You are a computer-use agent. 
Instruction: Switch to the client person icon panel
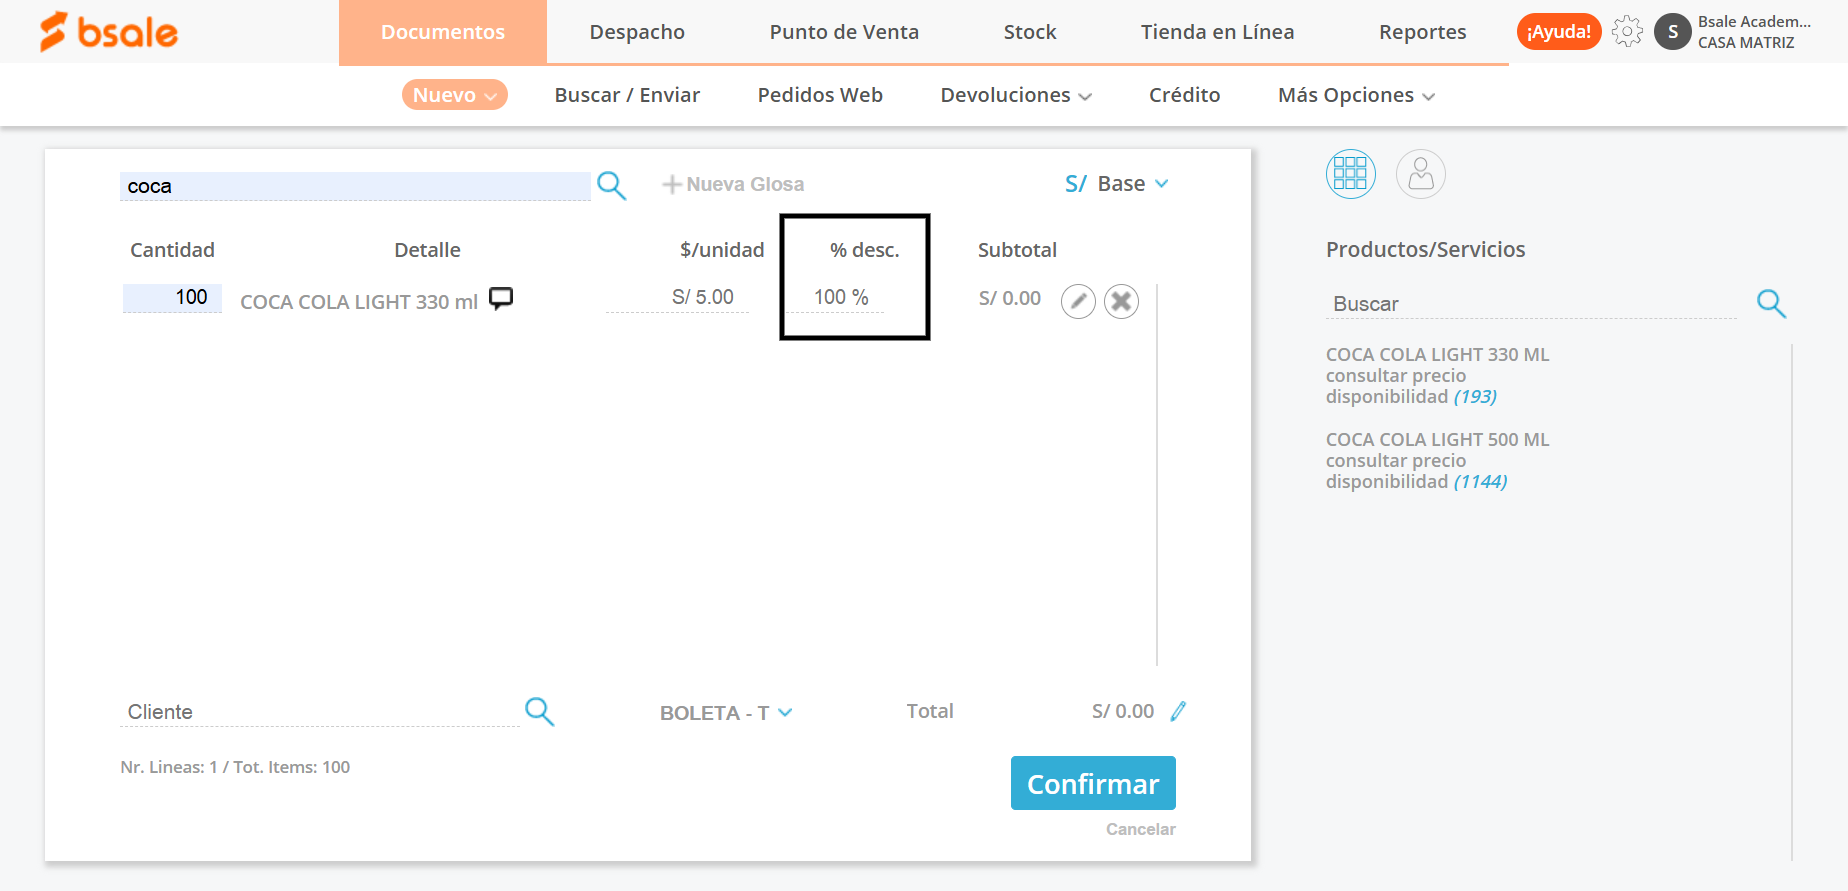(x=1420, y=174)
